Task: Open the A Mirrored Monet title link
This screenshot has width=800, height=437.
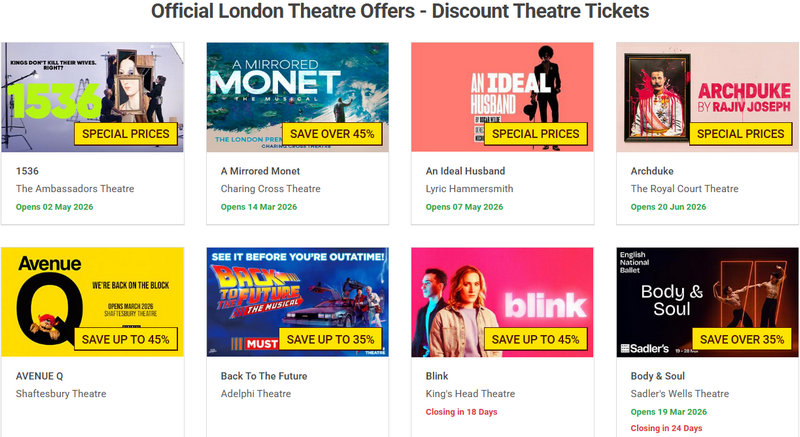Action: (262, 171)
